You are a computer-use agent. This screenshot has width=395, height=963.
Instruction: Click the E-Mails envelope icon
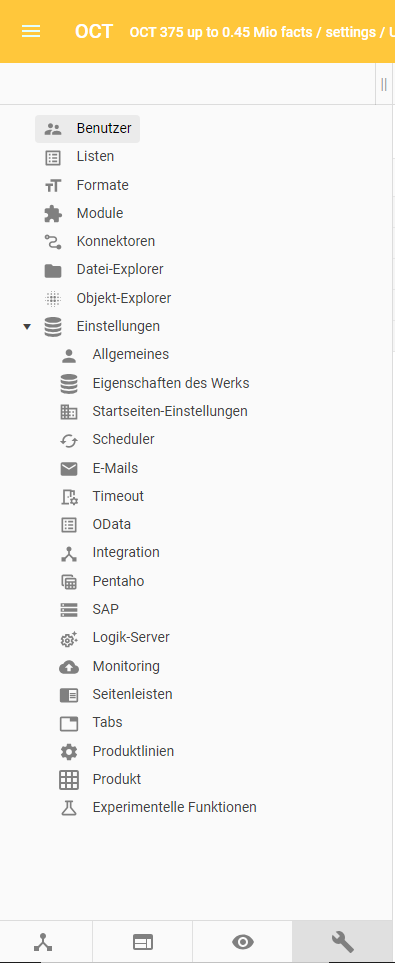pos(69,469)
